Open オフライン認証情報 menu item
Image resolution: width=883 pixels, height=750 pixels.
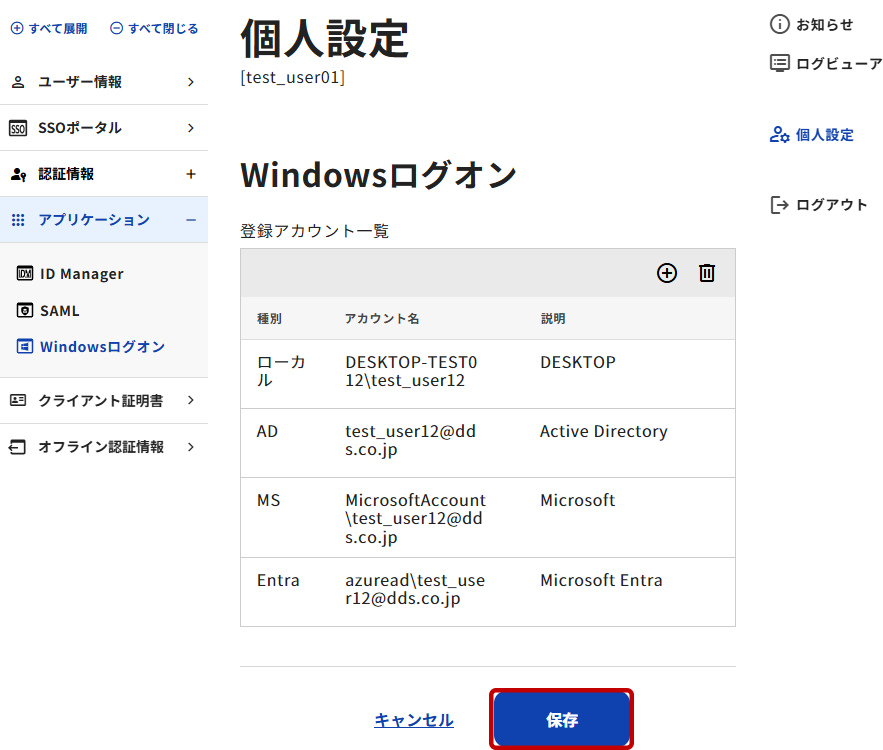[103, 447]
